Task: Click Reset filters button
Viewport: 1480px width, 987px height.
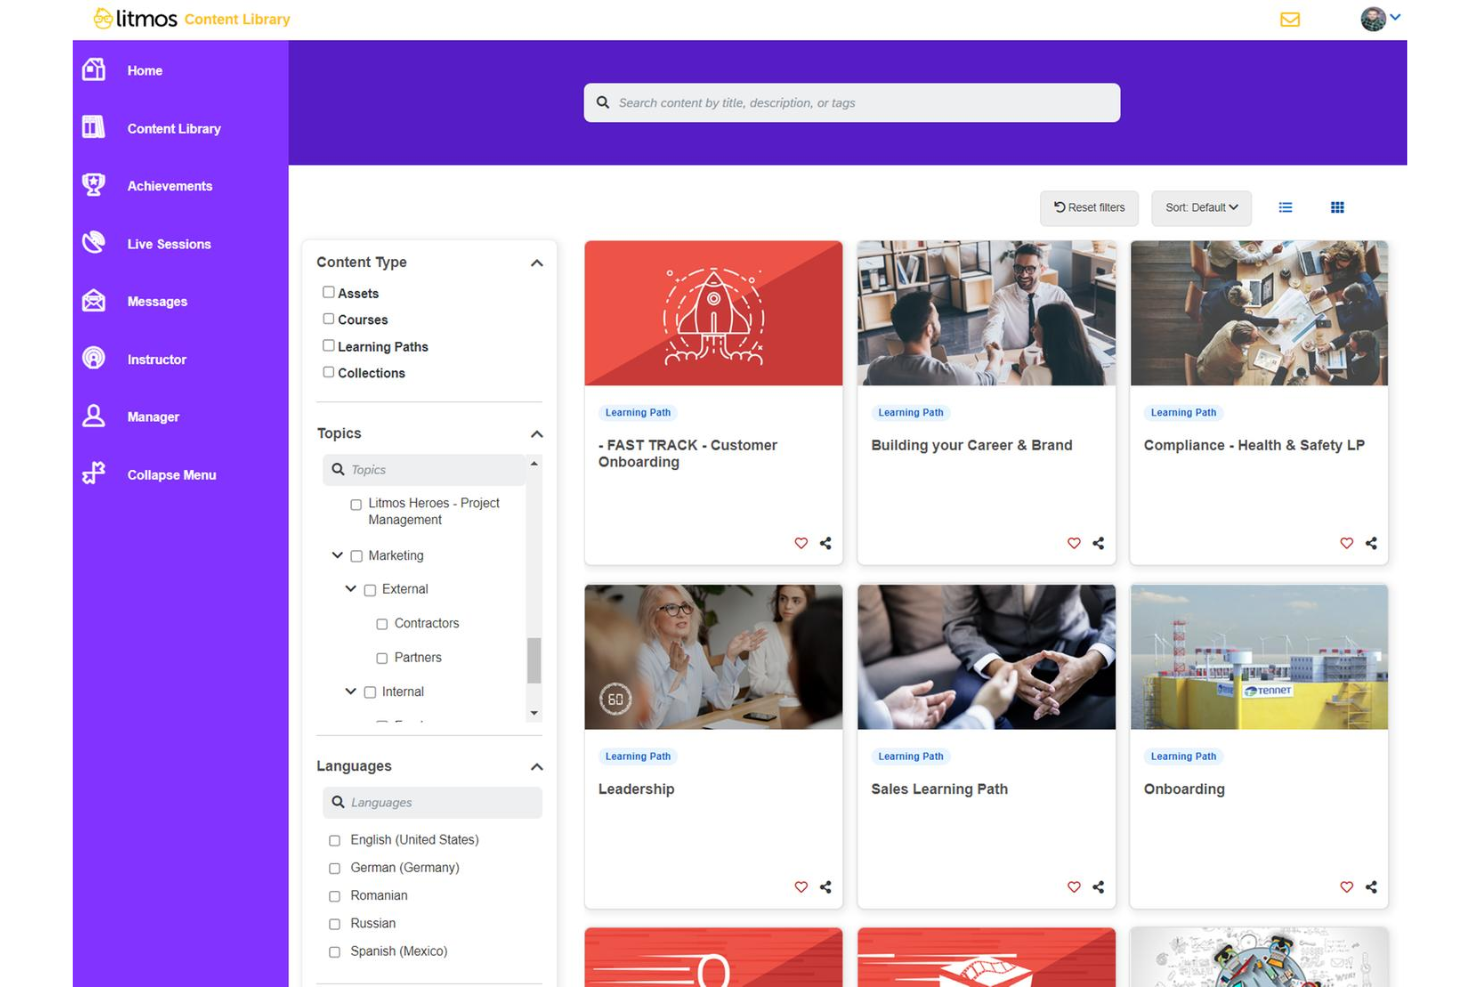Action: click(1089, 208)
